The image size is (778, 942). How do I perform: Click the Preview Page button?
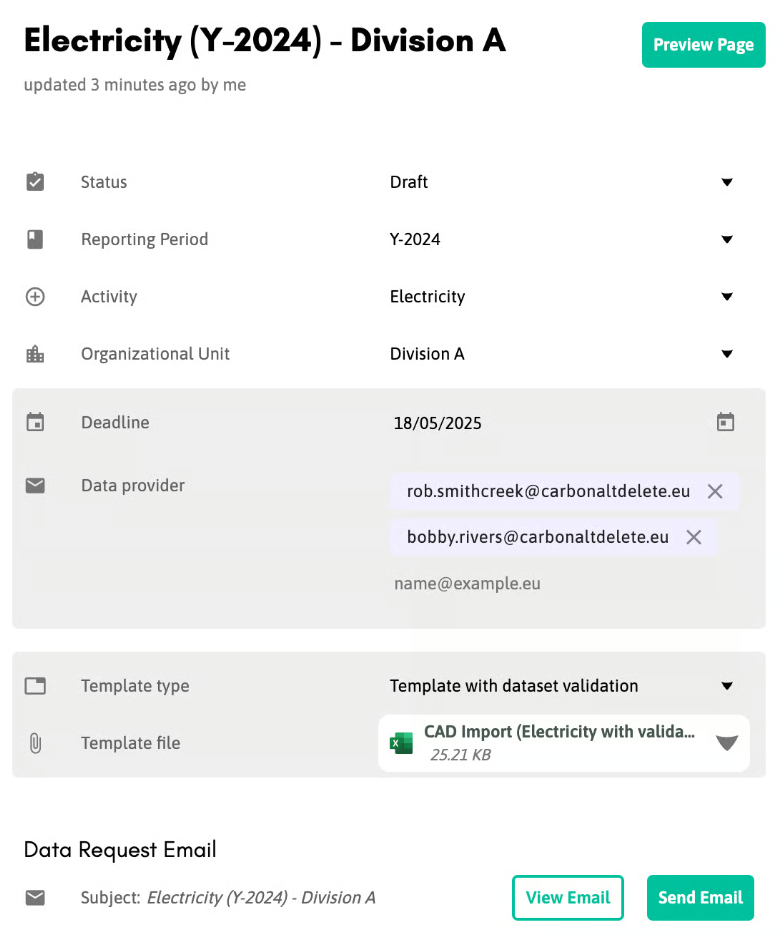pos(704,45)
